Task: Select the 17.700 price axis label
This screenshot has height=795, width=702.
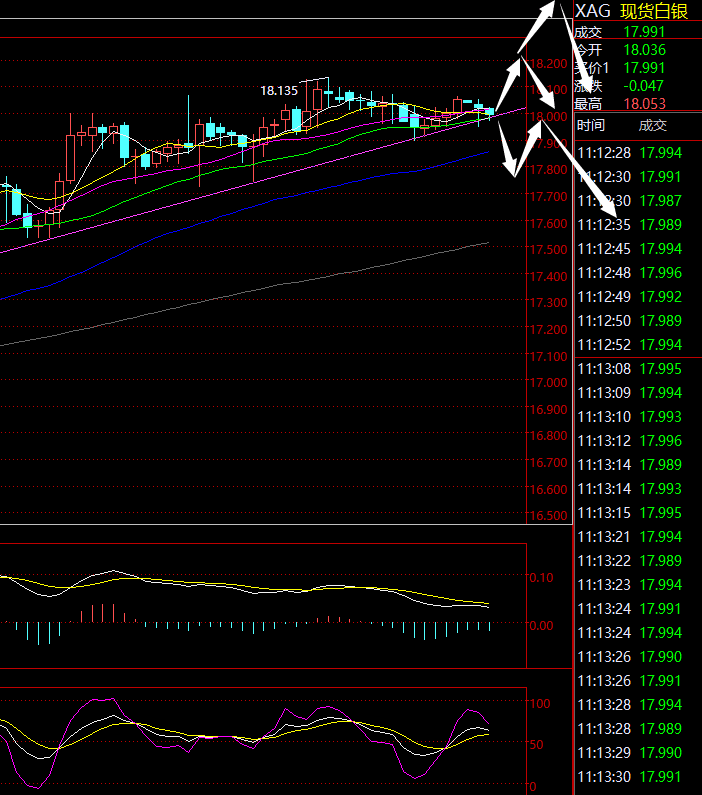Action: pos(549,197)
